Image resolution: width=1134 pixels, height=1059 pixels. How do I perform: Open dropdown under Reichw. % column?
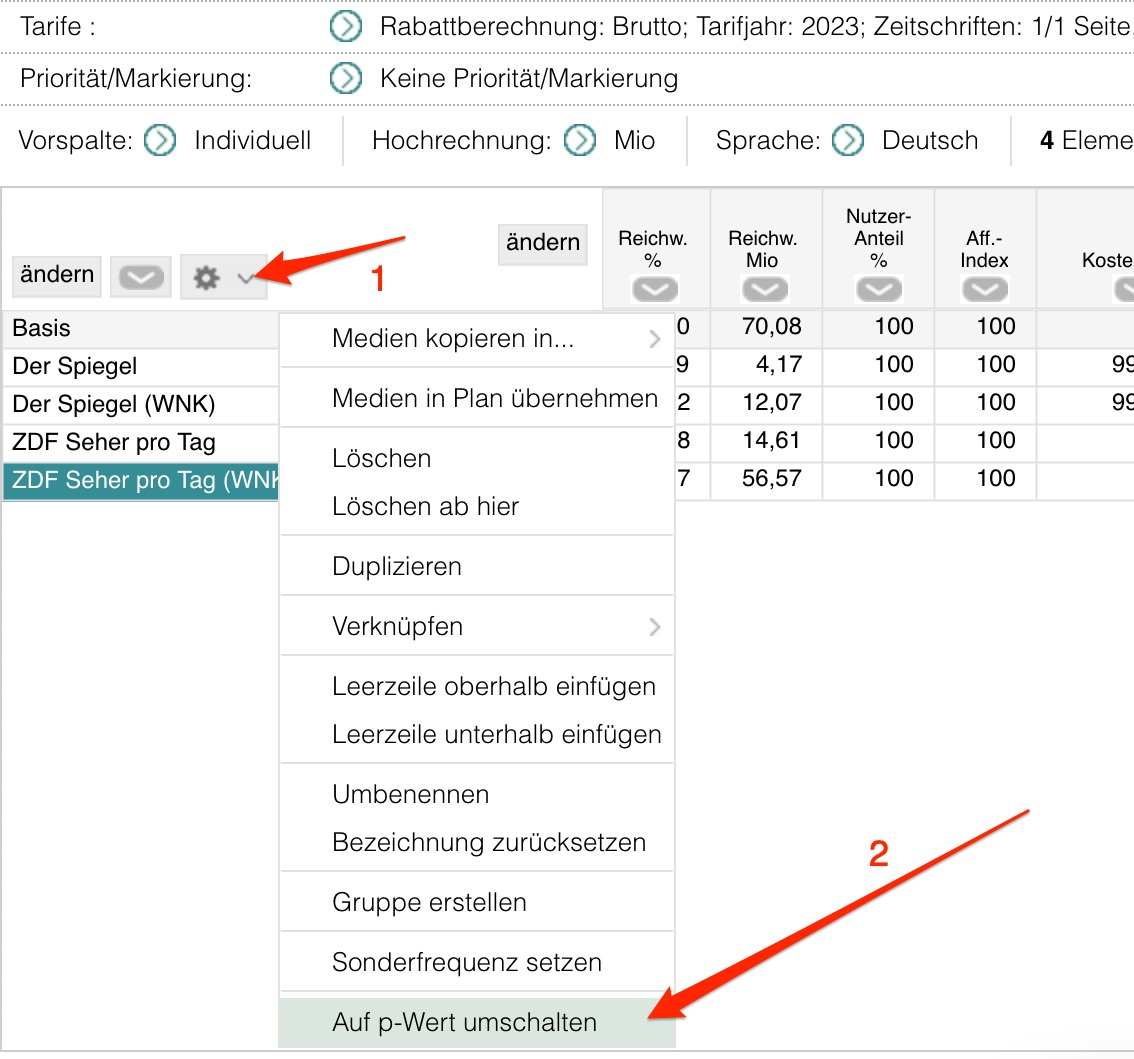click(x=655, y=290)
